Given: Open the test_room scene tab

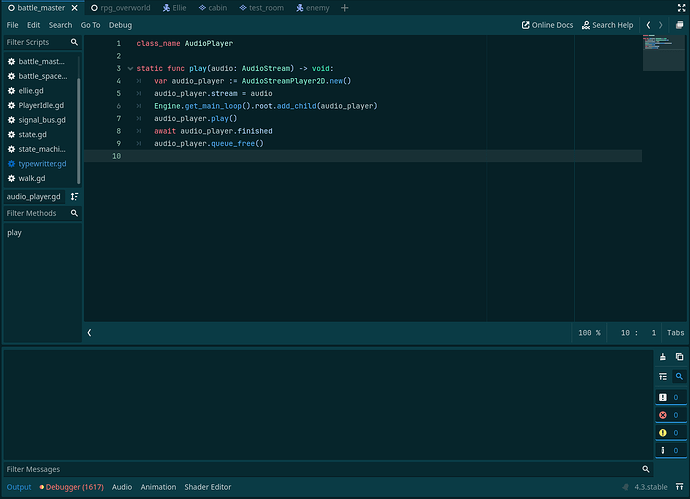Looking at the screenshot, I should click(x=262, y=8).
